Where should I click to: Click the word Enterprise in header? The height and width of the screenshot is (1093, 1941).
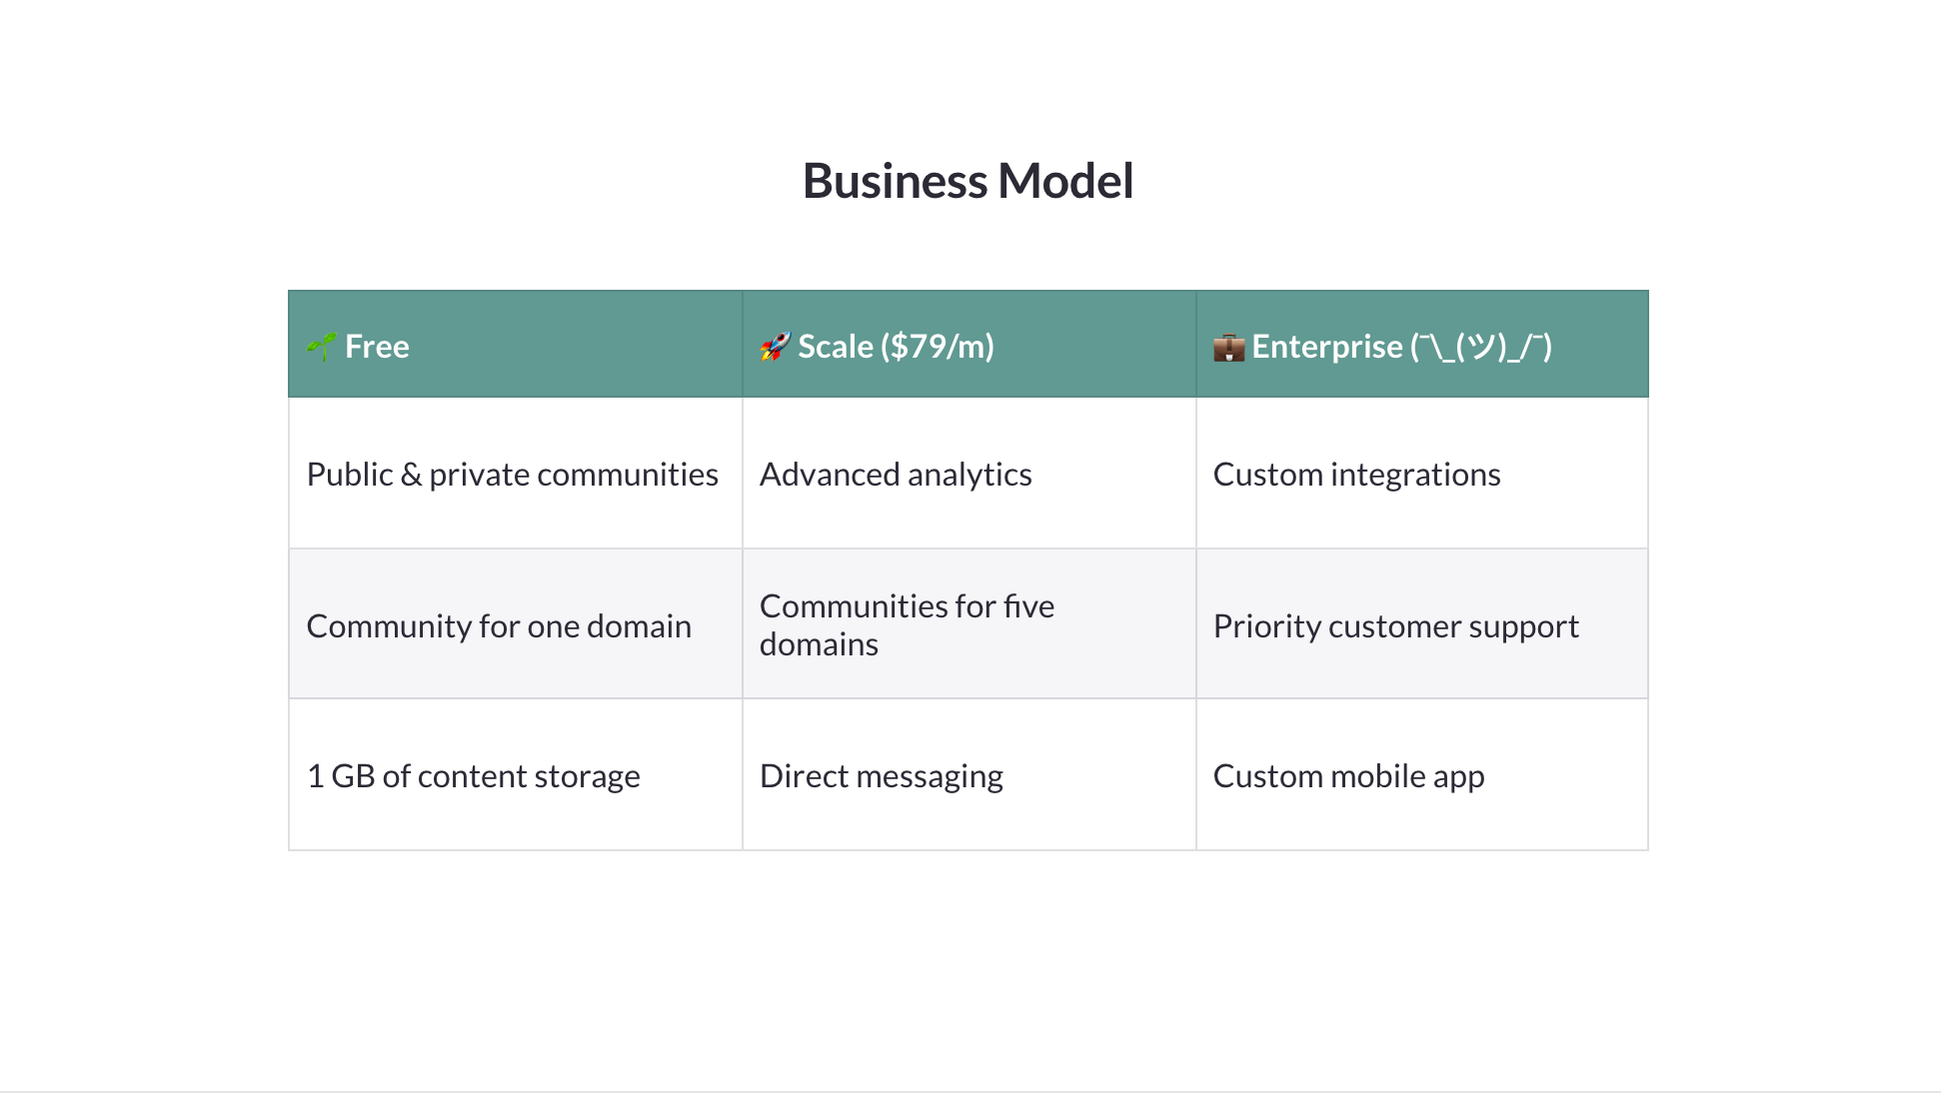pyautogui.click(x=1327, y=346)
